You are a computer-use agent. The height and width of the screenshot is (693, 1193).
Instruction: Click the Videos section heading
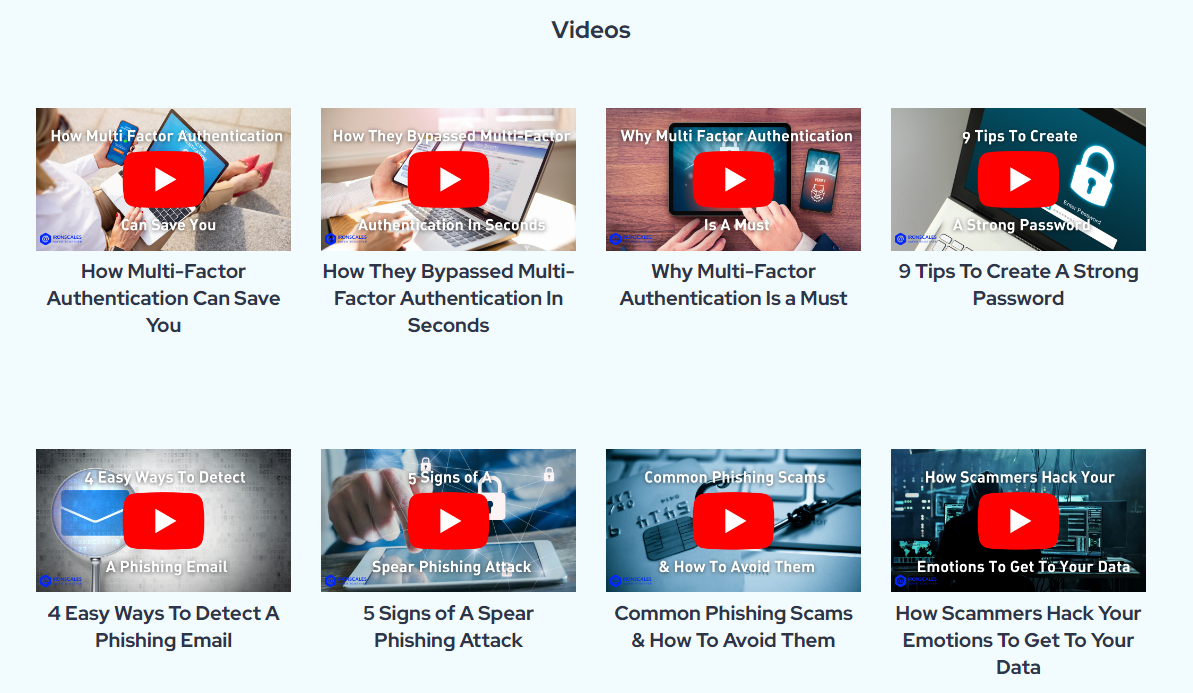click(591, 30)
